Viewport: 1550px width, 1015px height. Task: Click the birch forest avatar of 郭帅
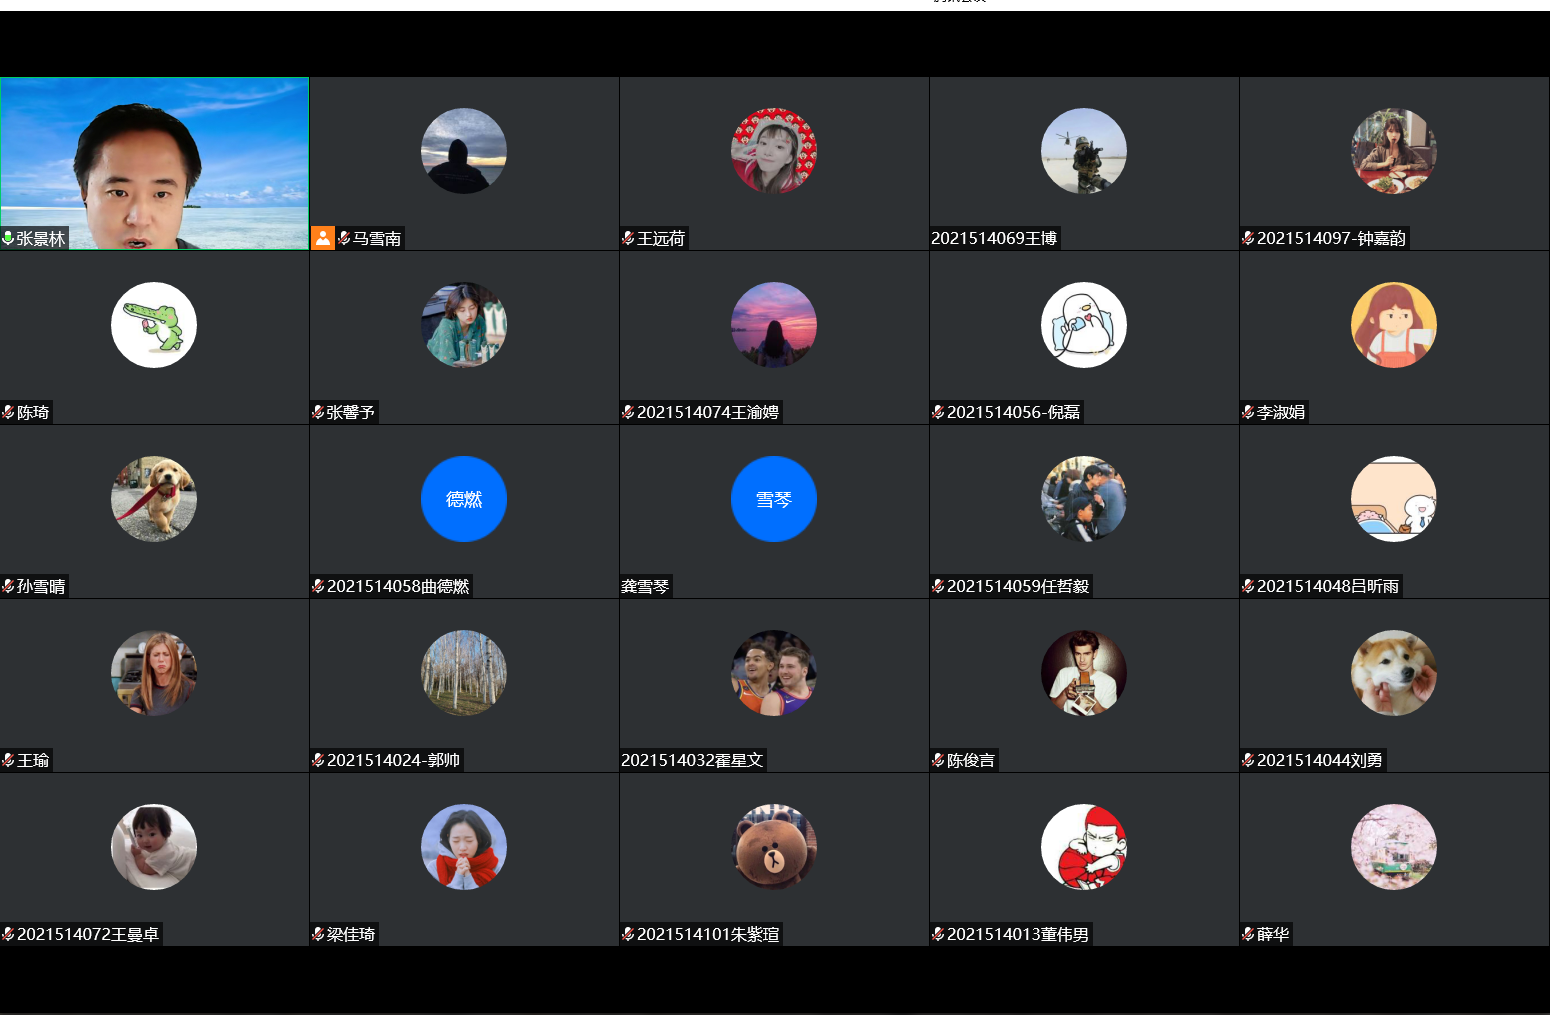464,673
